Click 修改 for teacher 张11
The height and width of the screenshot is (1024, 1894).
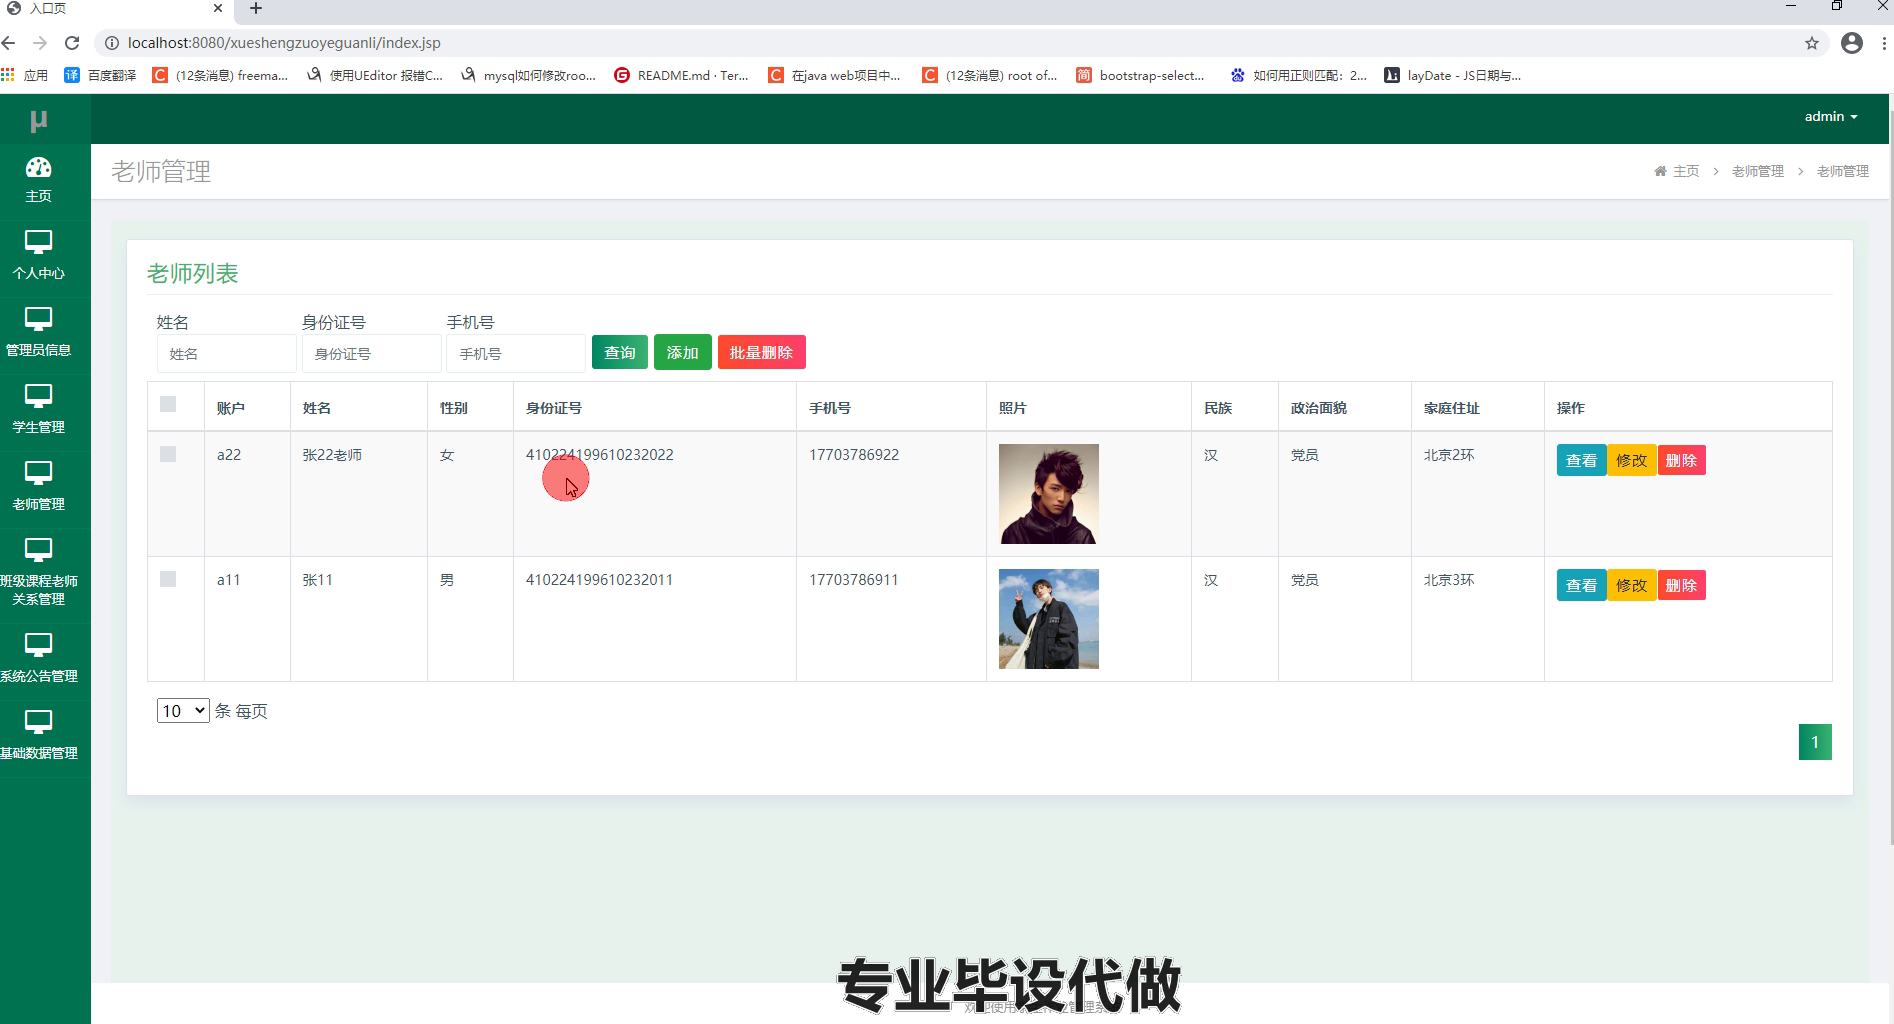click(1632, 585)
